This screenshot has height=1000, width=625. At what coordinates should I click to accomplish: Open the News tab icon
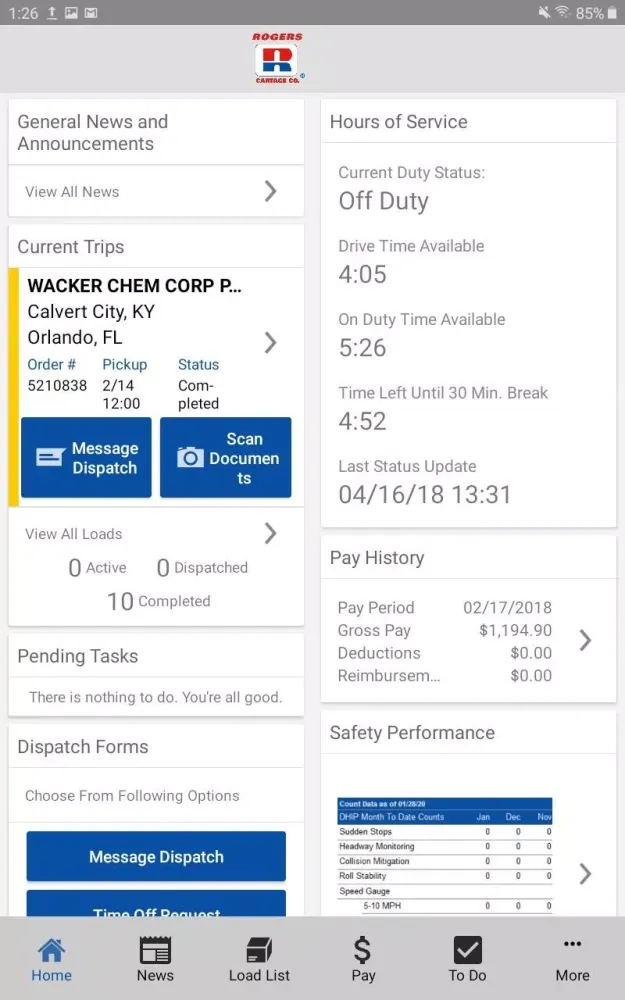(155, 950)
